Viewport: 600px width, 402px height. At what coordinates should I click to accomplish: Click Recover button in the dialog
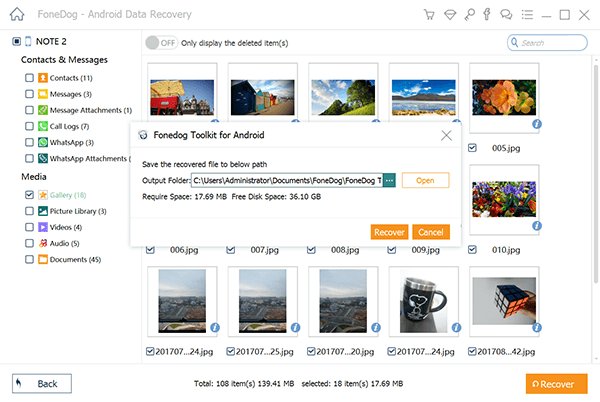389,232
